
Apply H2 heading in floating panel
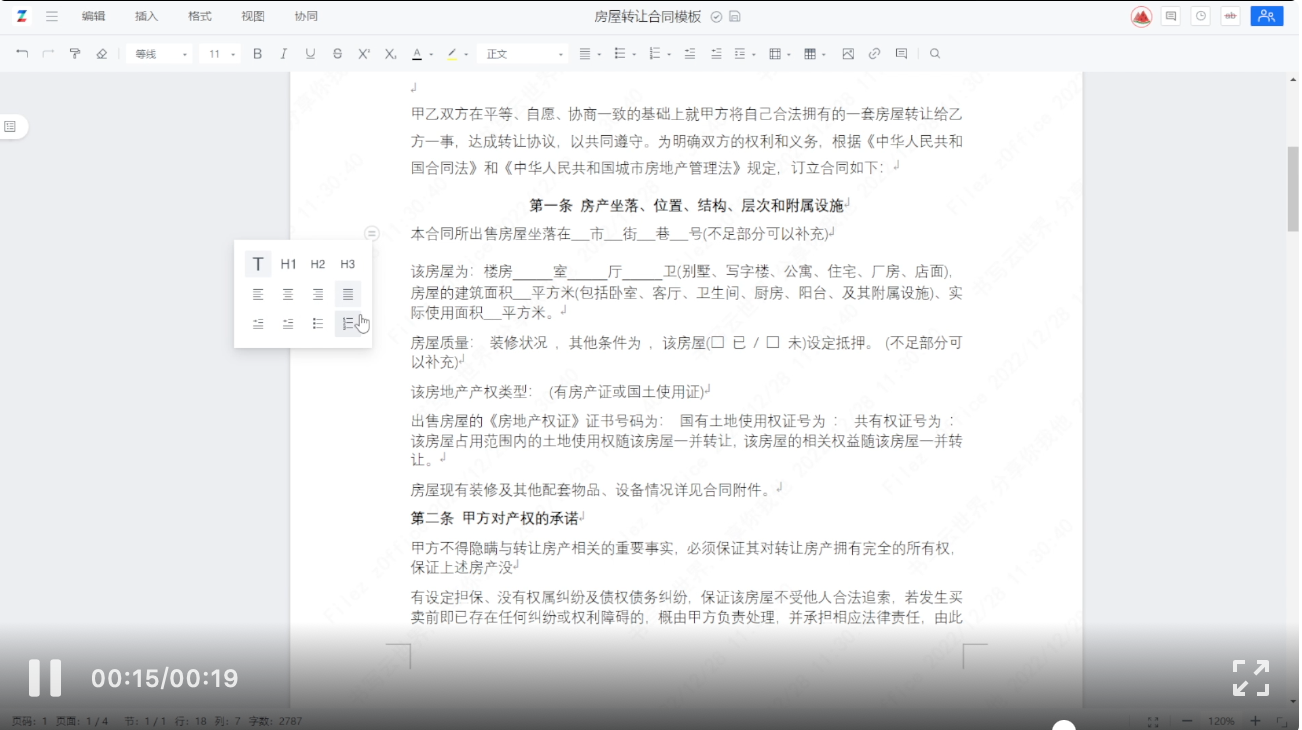318,264
